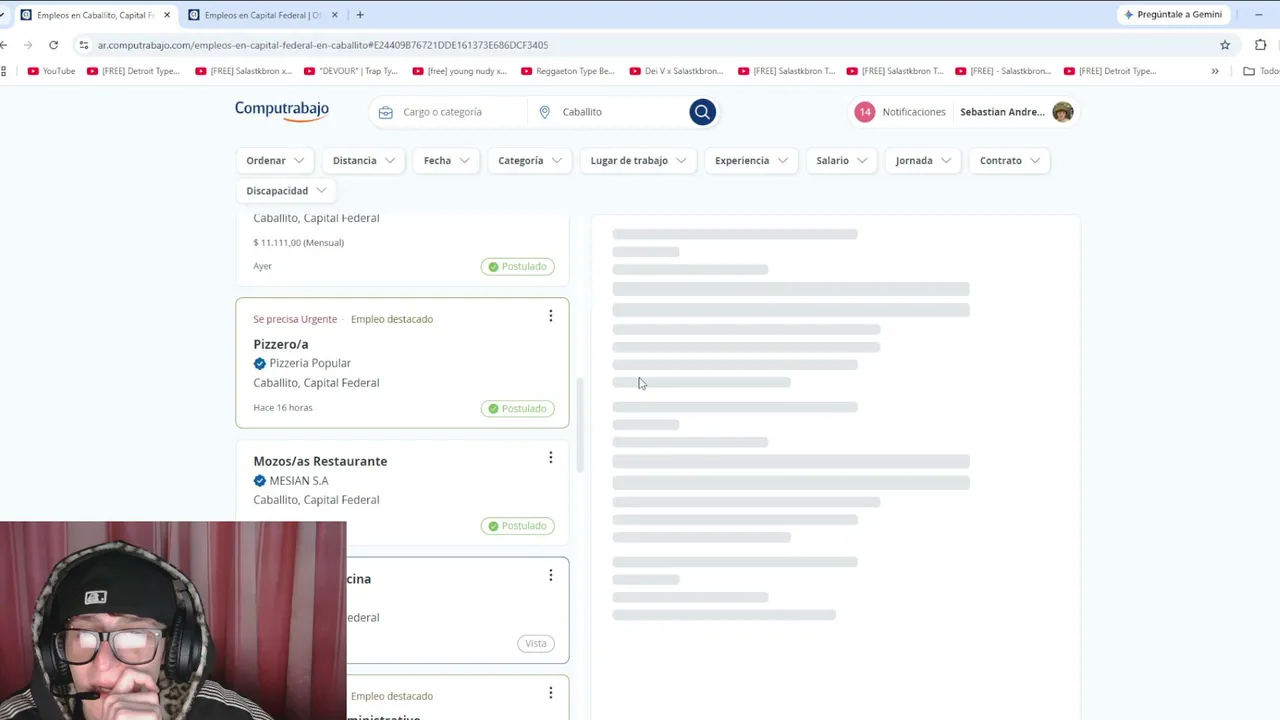Open the Pizzero/a job title

(281, 344)
